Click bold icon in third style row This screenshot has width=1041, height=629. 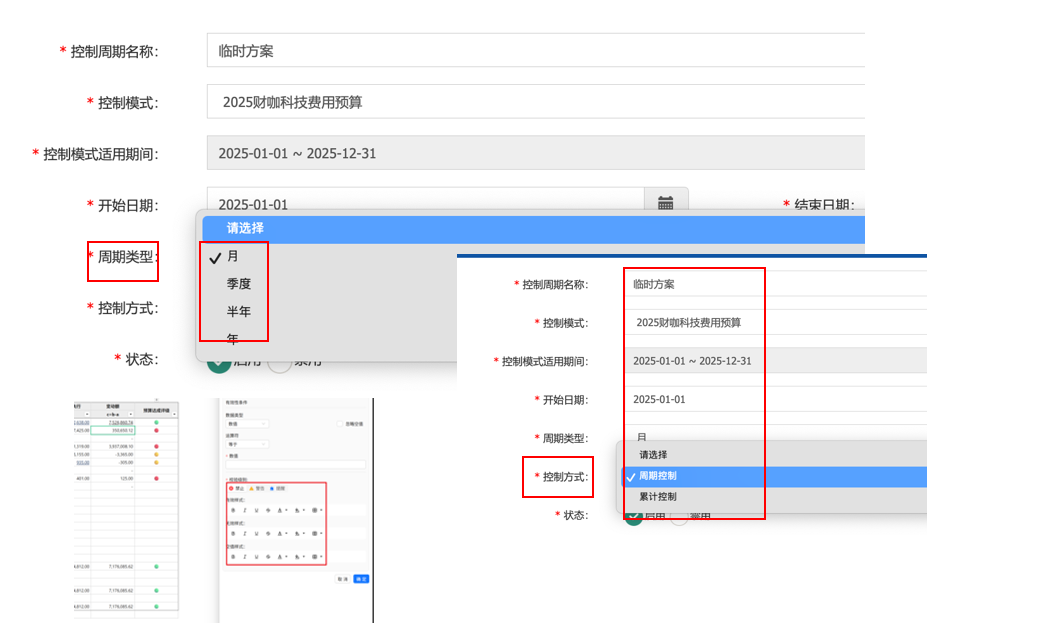coord(233,557)
